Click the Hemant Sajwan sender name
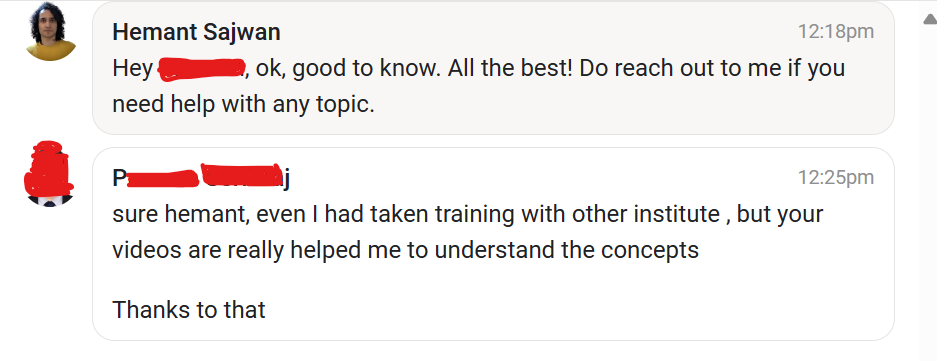The image size is (937, 361). click(196, 32)
